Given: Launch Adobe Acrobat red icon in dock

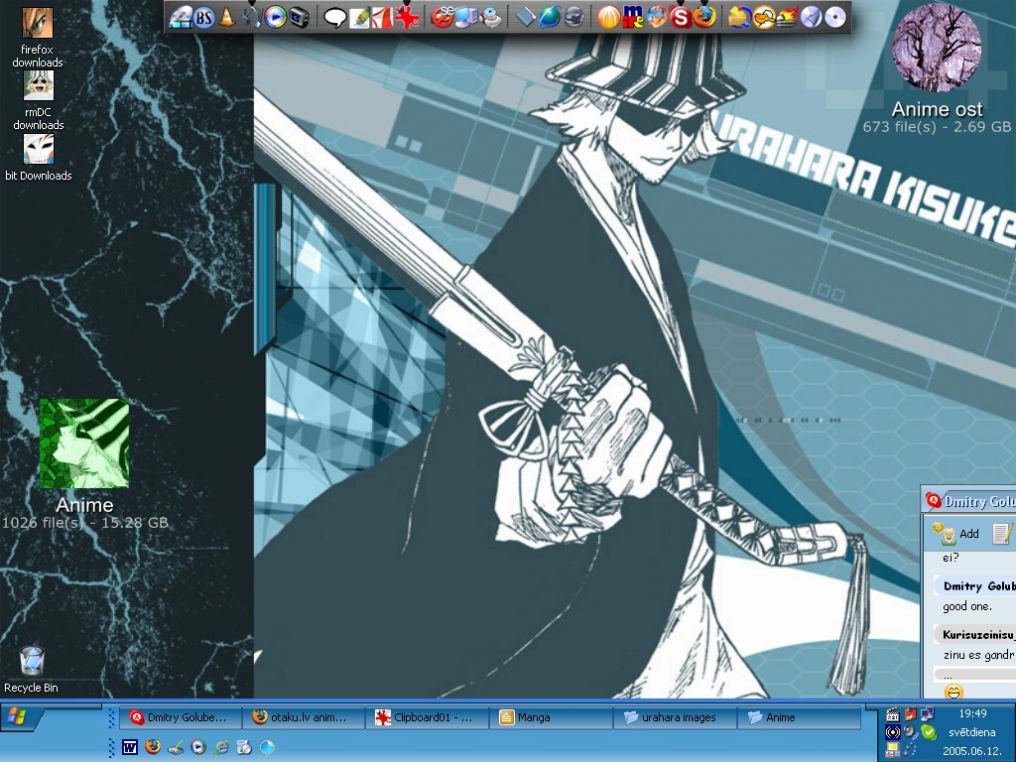Looking at the screenshot, I should (x=382, y=17).
